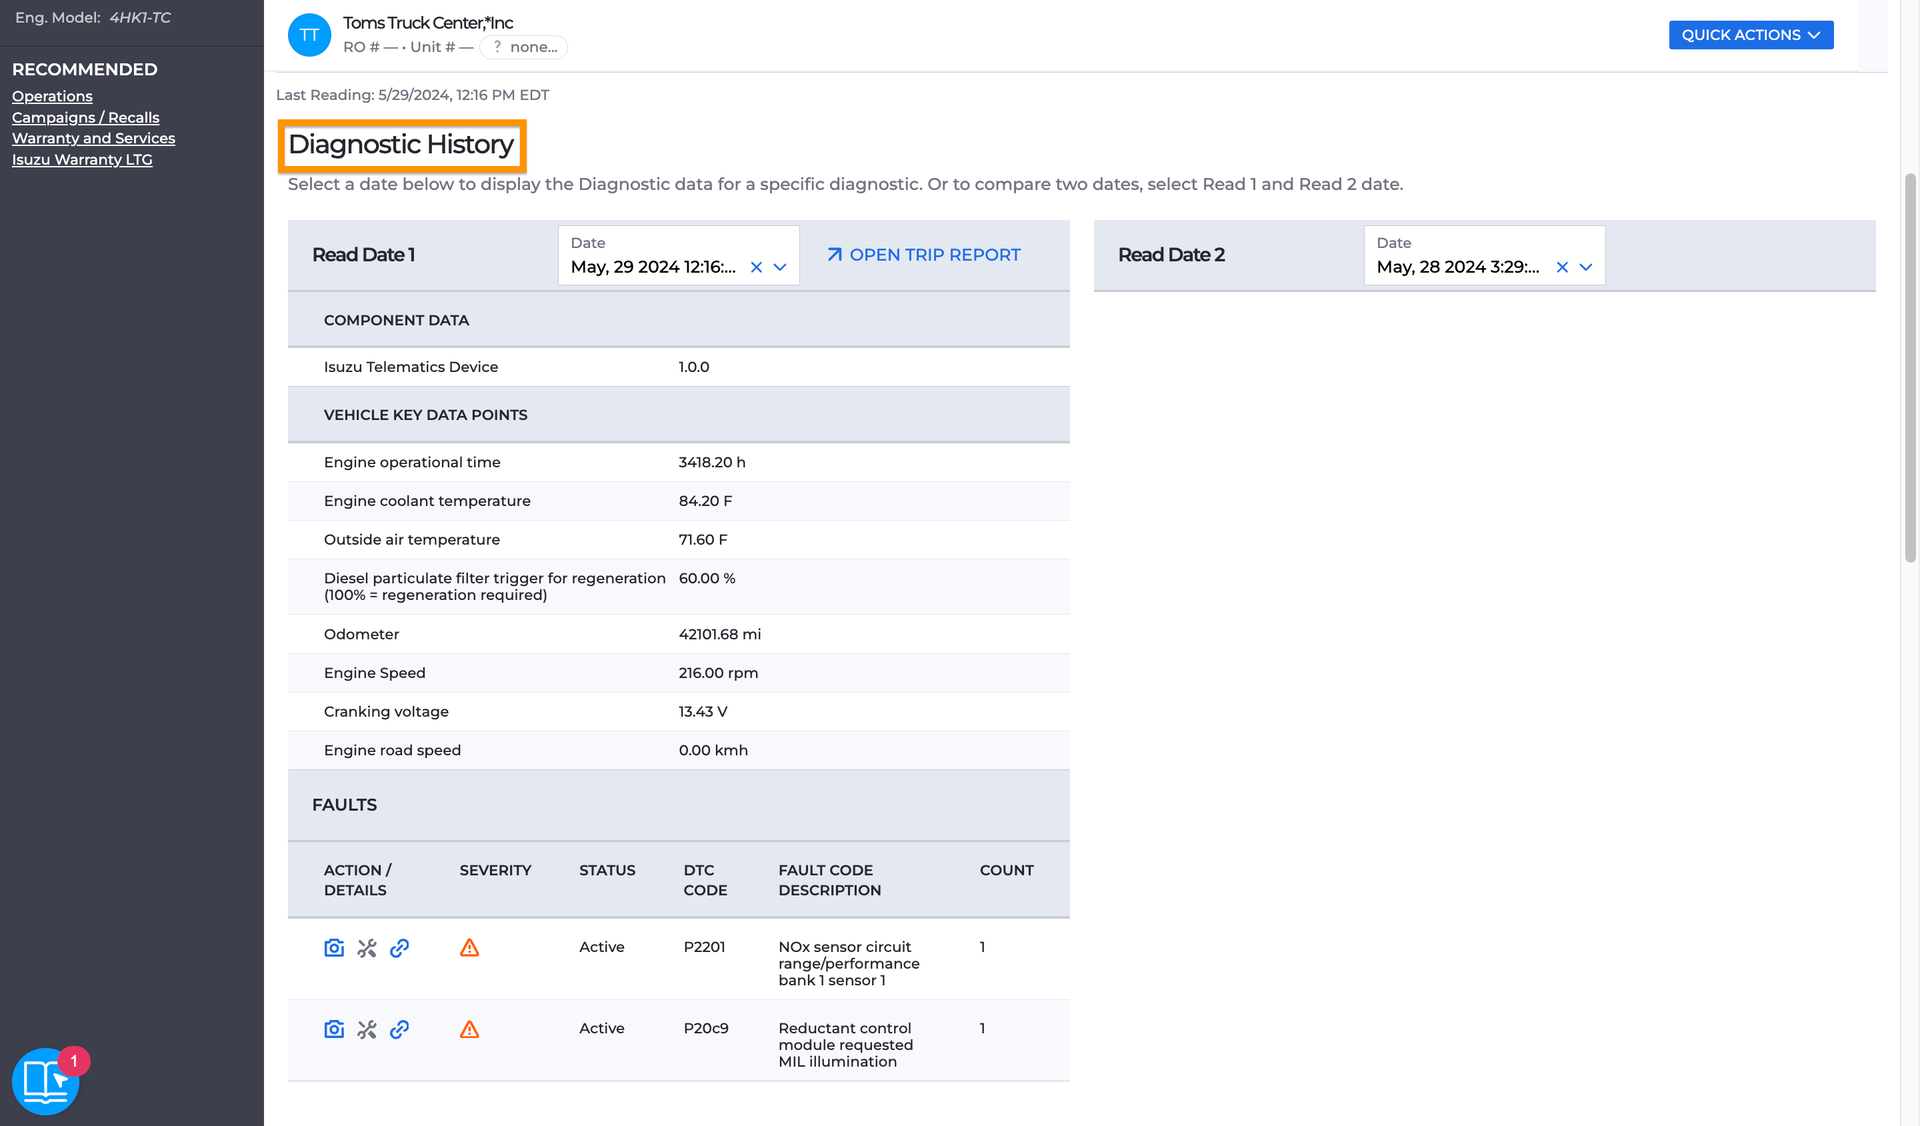
Task: Expand the Read Date 2 date dropdown
Action: tap(1586, 267)
